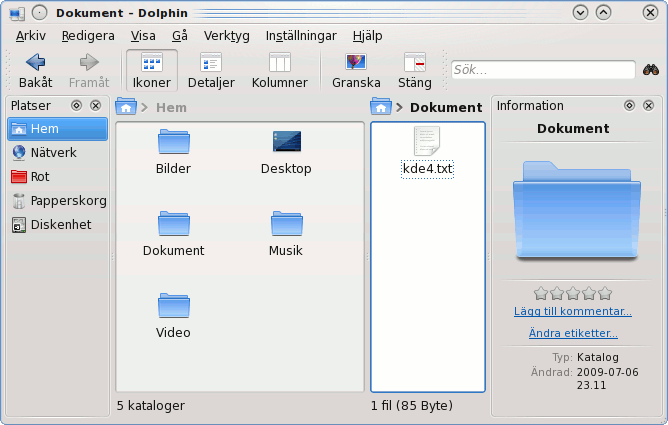Click Lägg till kommentar link
668x425 pixels.
click(x=573, y=312)
